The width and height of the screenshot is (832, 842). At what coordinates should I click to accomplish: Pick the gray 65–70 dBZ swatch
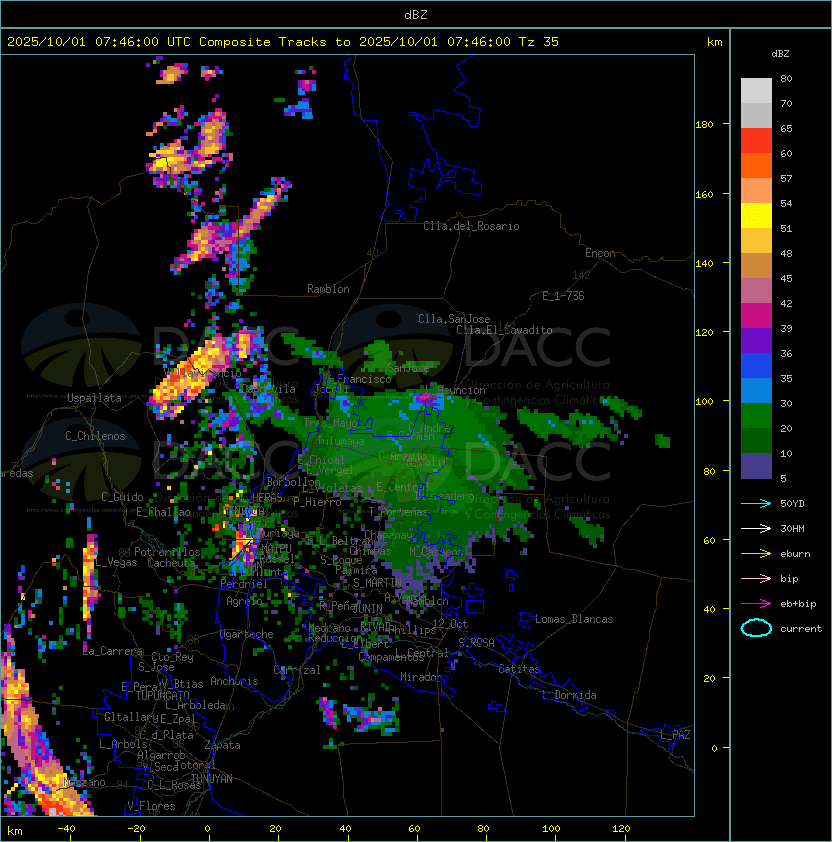[x=756, y=115]
